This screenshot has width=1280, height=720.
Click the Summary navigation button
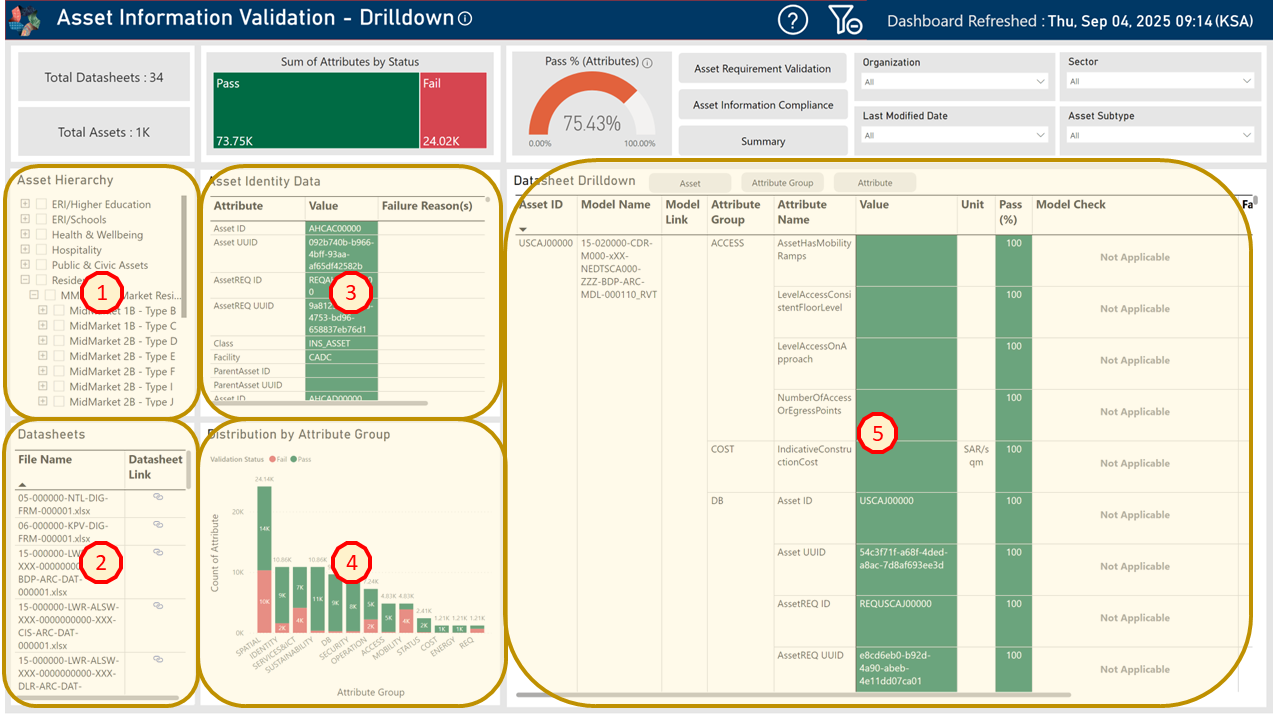762,141
